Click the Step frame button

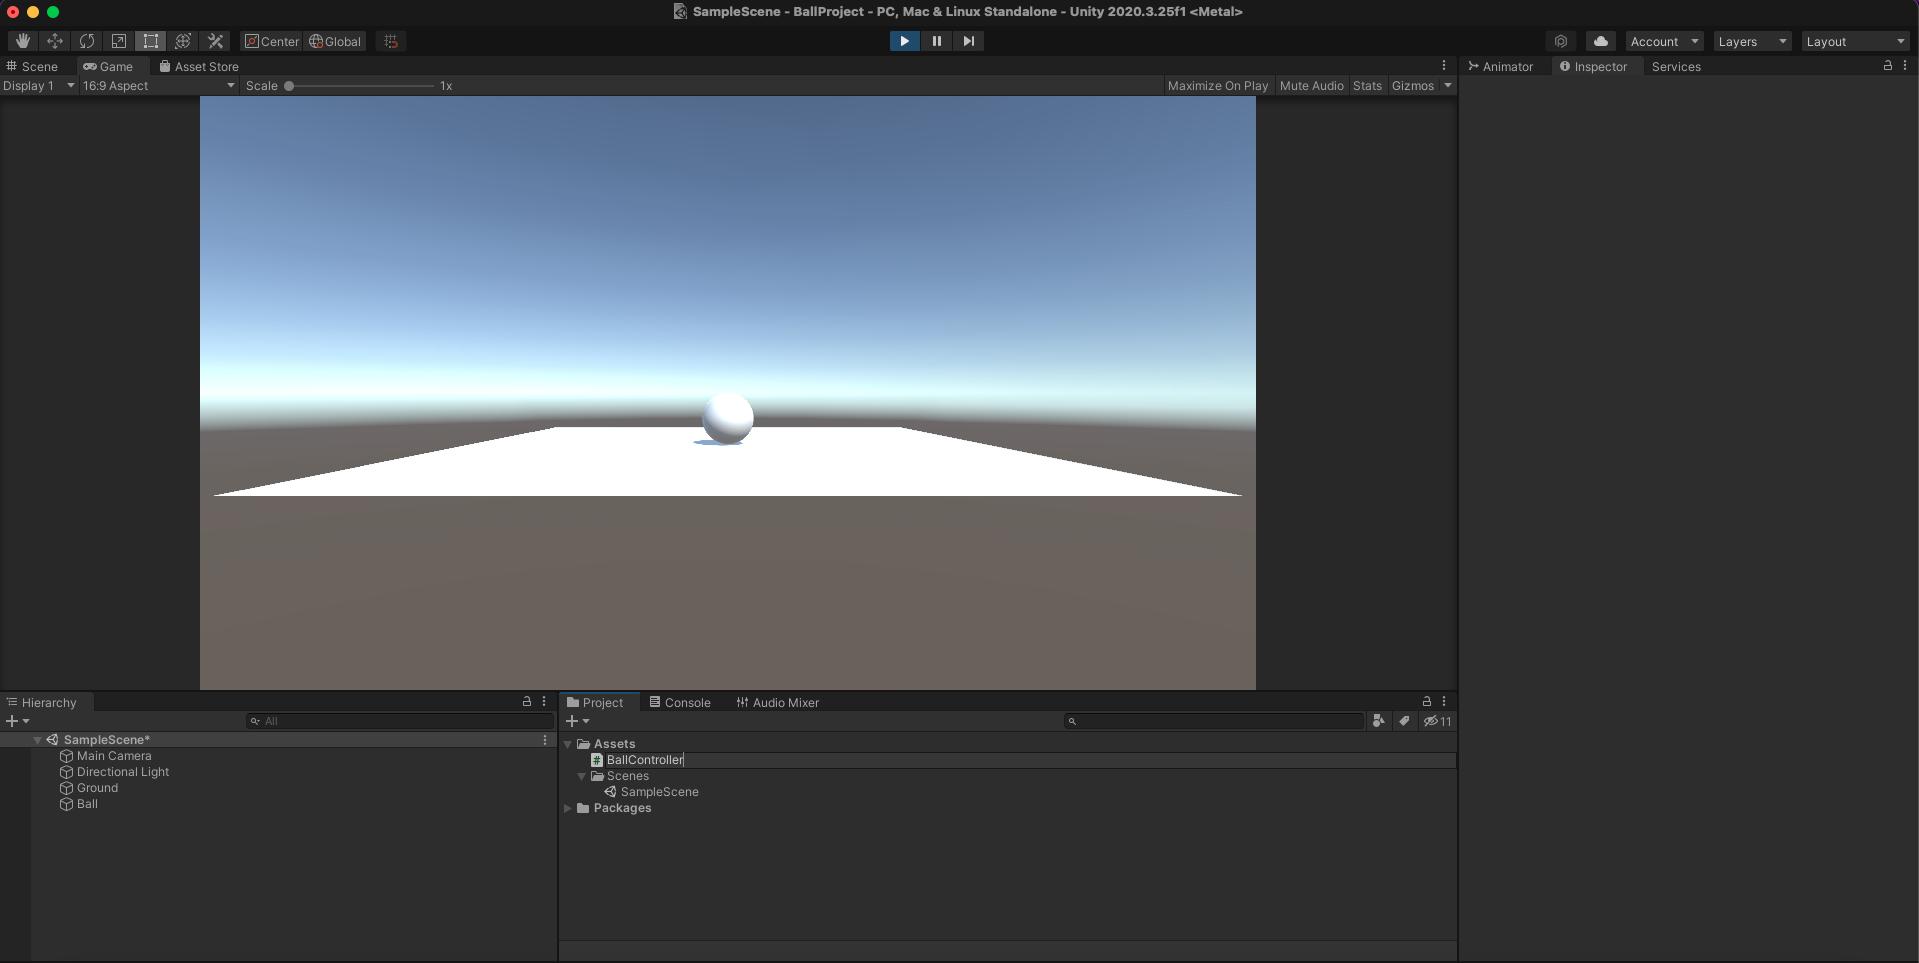point(968,41)
